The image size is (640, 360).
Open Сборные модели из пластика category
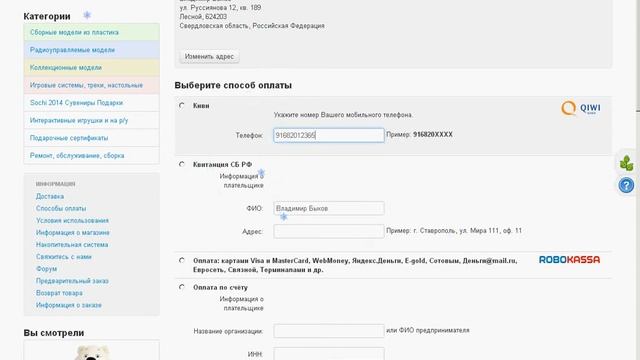pyautogui.click(x=91, y=32)
